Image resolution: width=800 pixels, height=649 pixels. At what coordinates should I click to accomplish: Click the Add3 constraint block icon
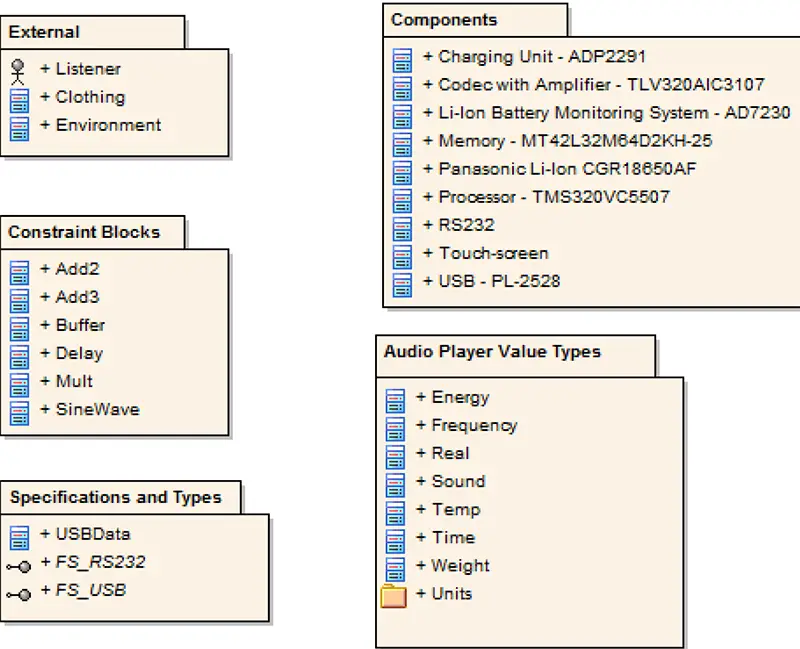tap(19, 301)
